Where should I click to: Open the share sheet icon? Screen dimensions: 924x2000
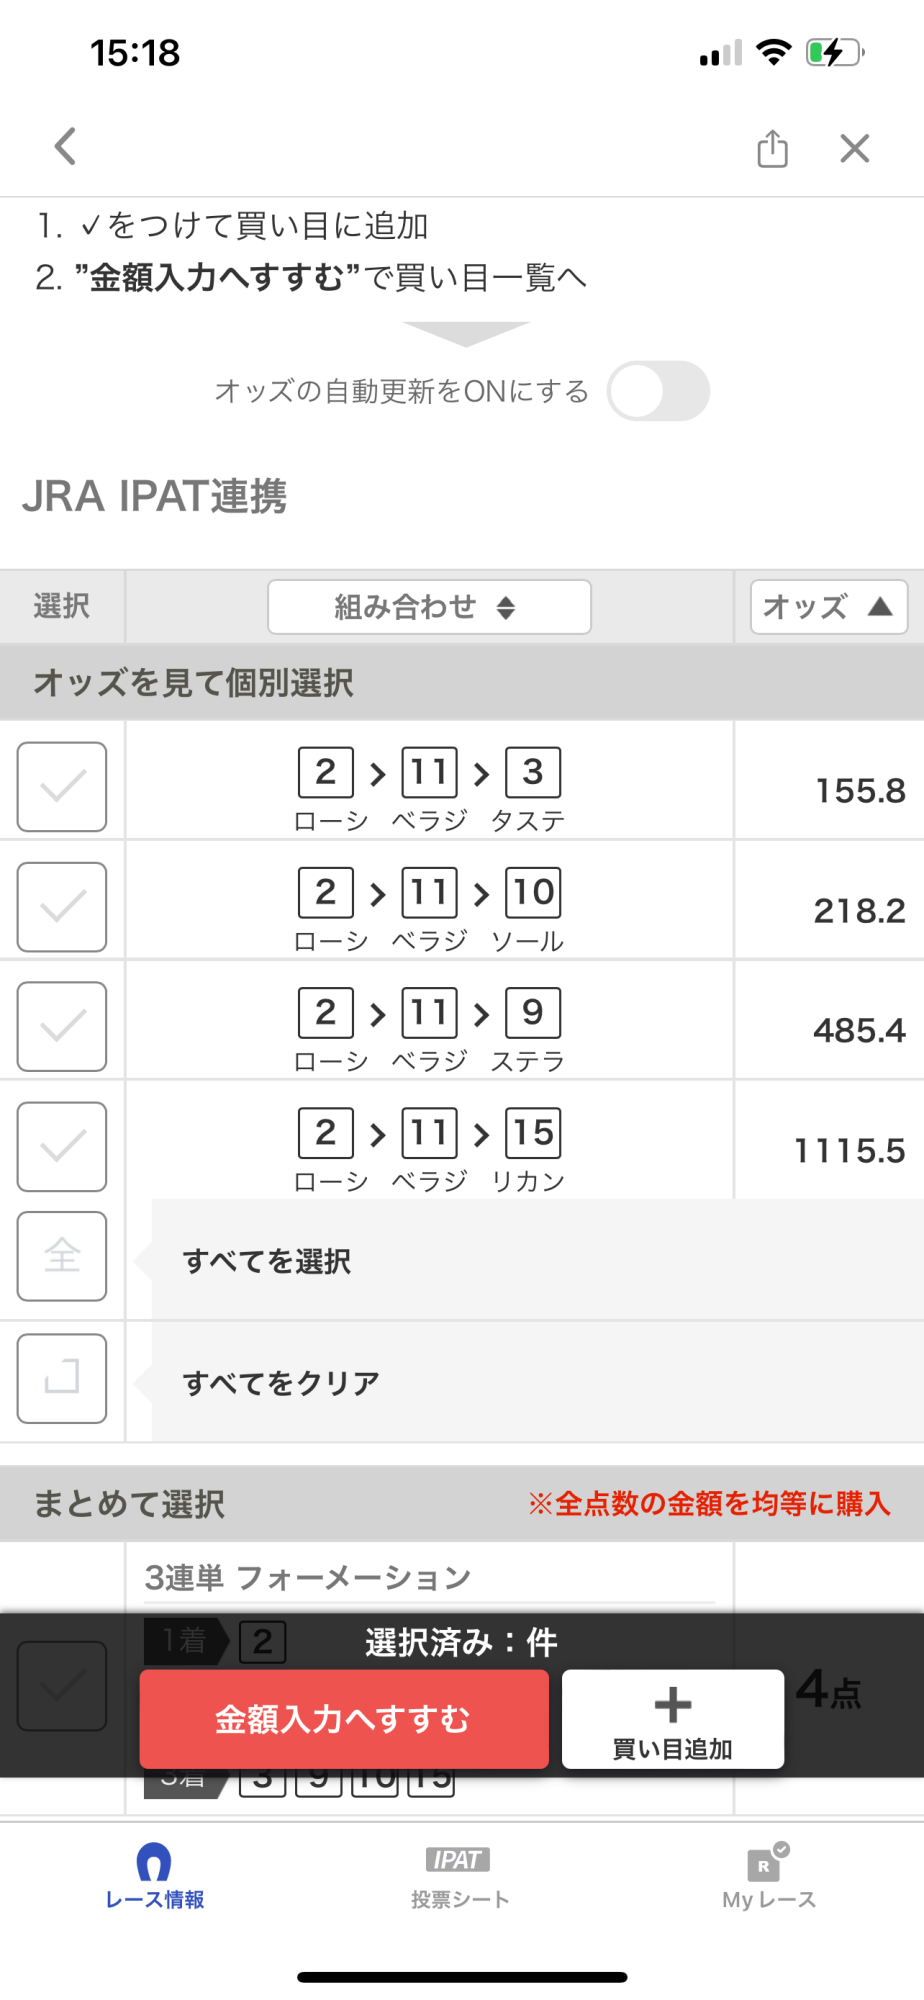click(772, 149)
